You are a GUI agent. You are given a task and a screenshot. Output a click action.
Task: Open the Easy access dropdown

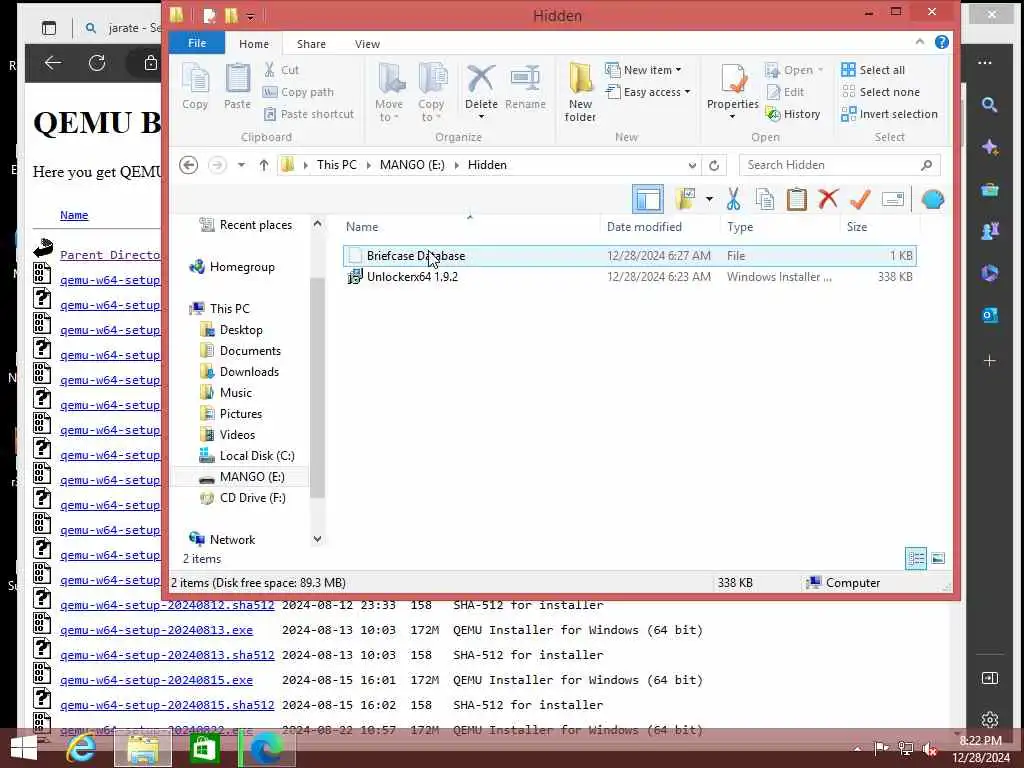point(648,92)
